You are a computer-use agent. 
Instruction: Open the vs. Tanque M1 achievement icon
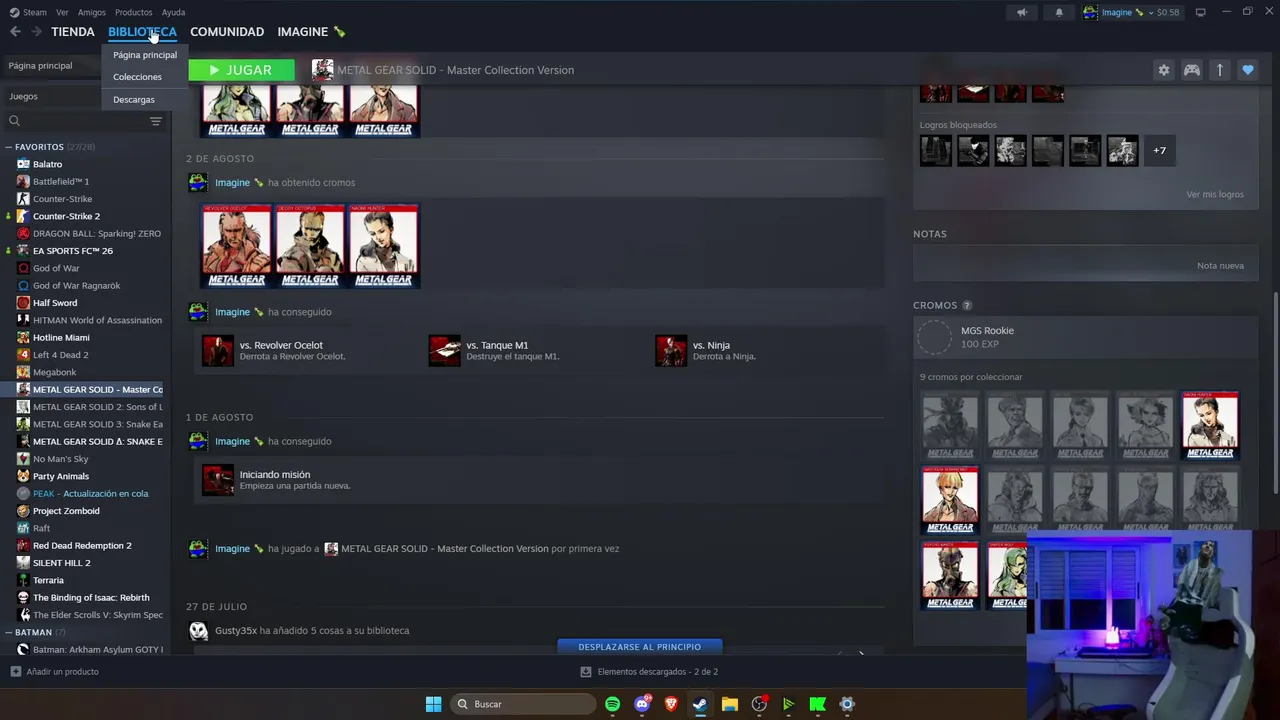click(x=445, y=350)
